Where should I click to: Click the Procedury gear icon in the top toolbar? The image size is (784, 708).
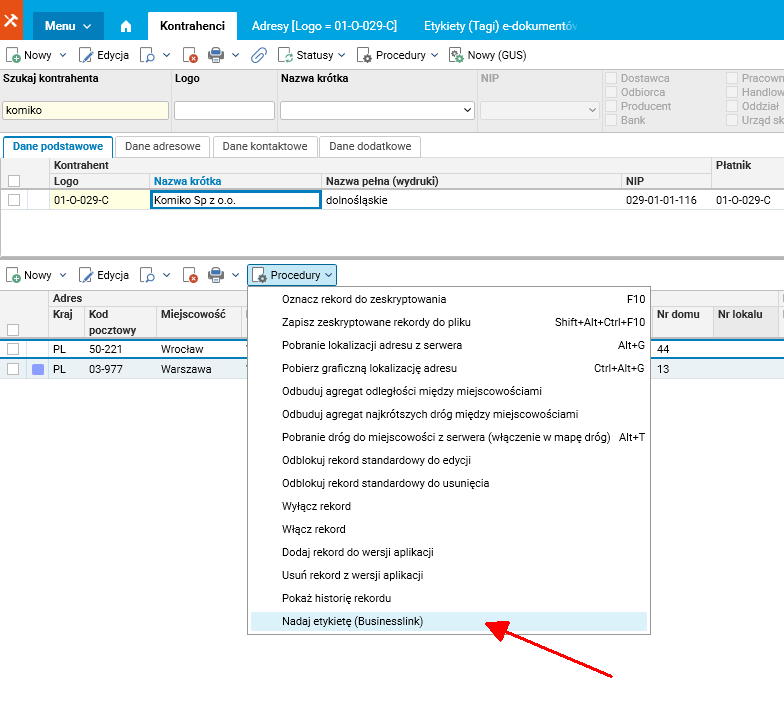coord(364,55)
